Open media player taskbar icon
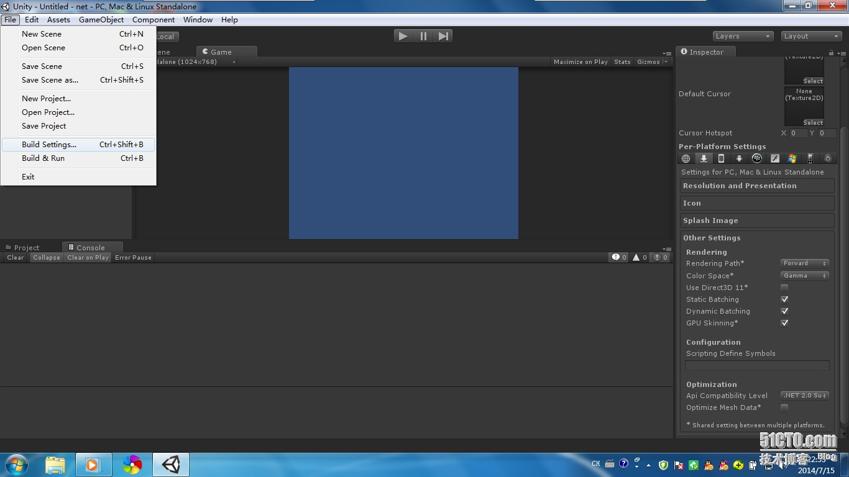Viewport: 849px width, 477px height. 93,465
